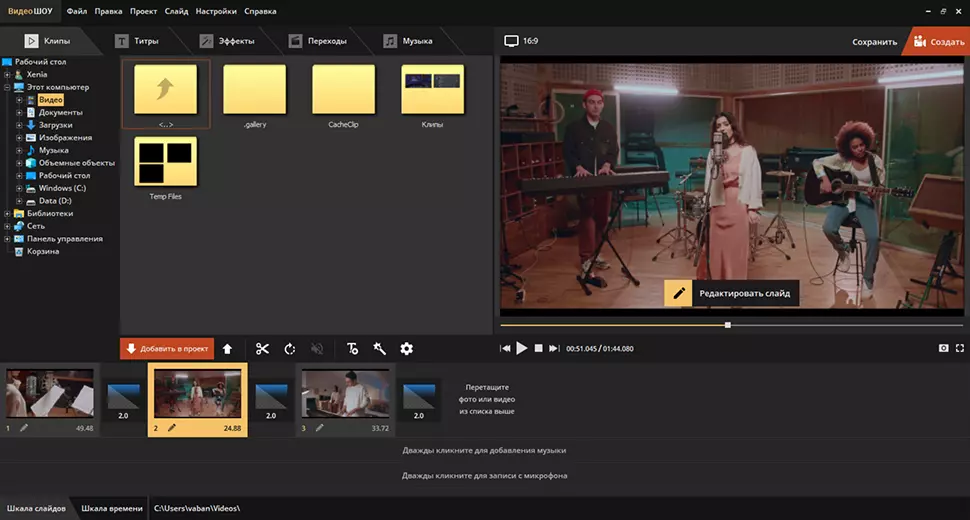Play the video preview
The image size is (970, 520).
pos(521,348)
